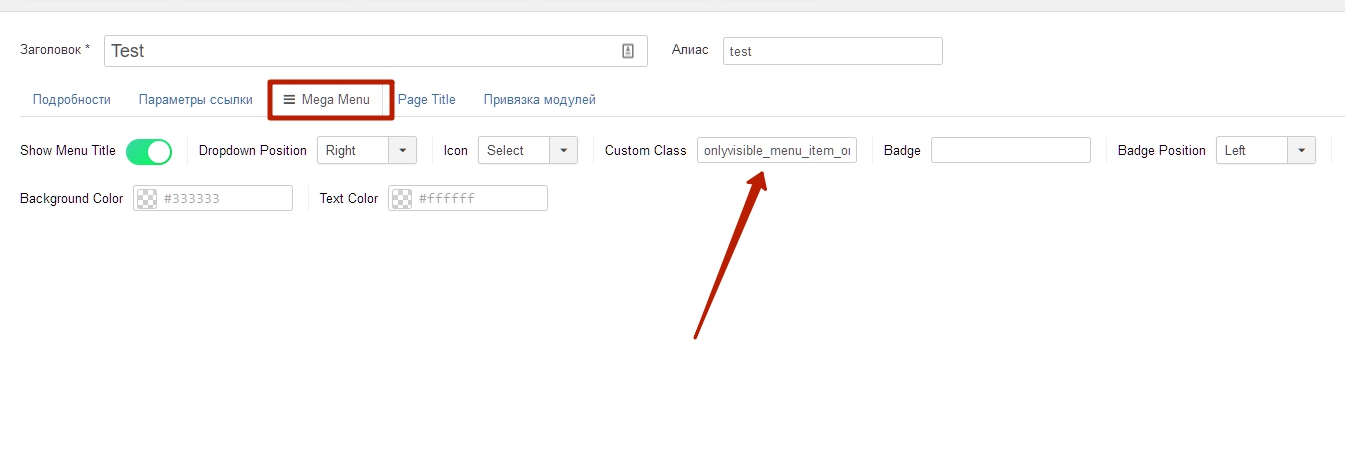Image resolution: width=1345 pixels, height=455 pixels.
Task: Expand the Icon select dropdown
Action: (x=514, y=151)
